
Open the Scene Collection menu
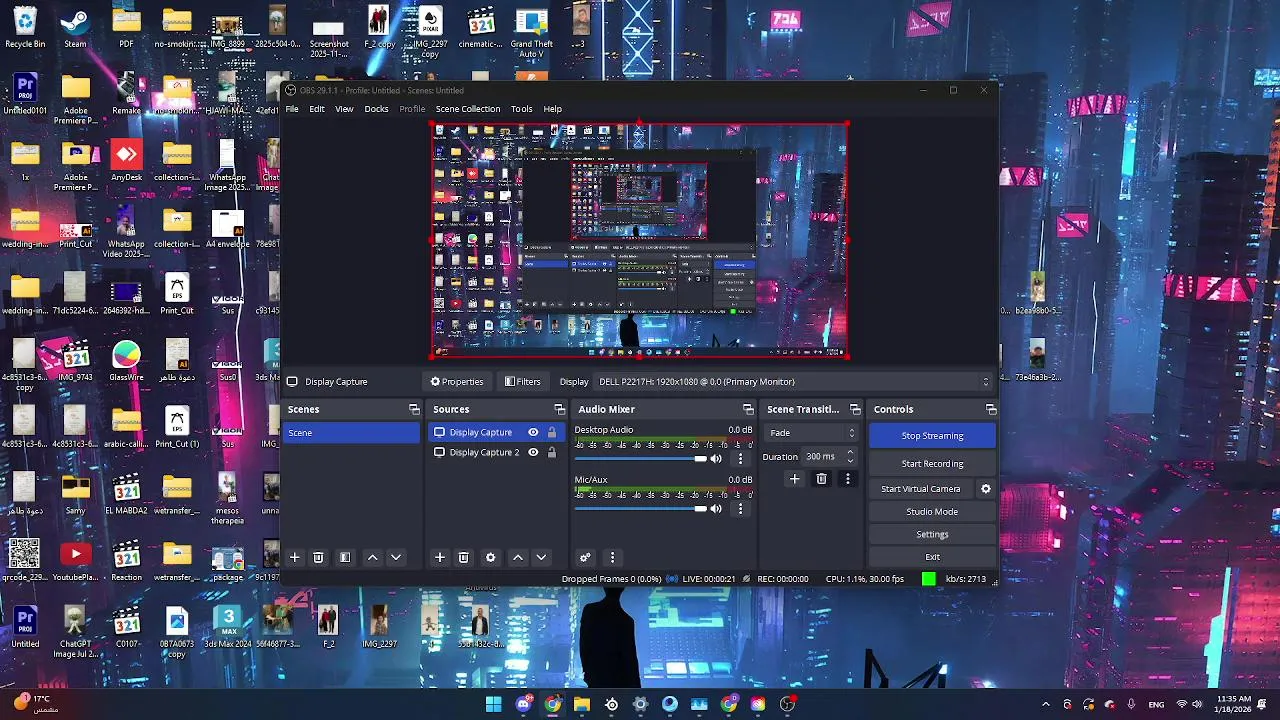click(x=467, y=109)
